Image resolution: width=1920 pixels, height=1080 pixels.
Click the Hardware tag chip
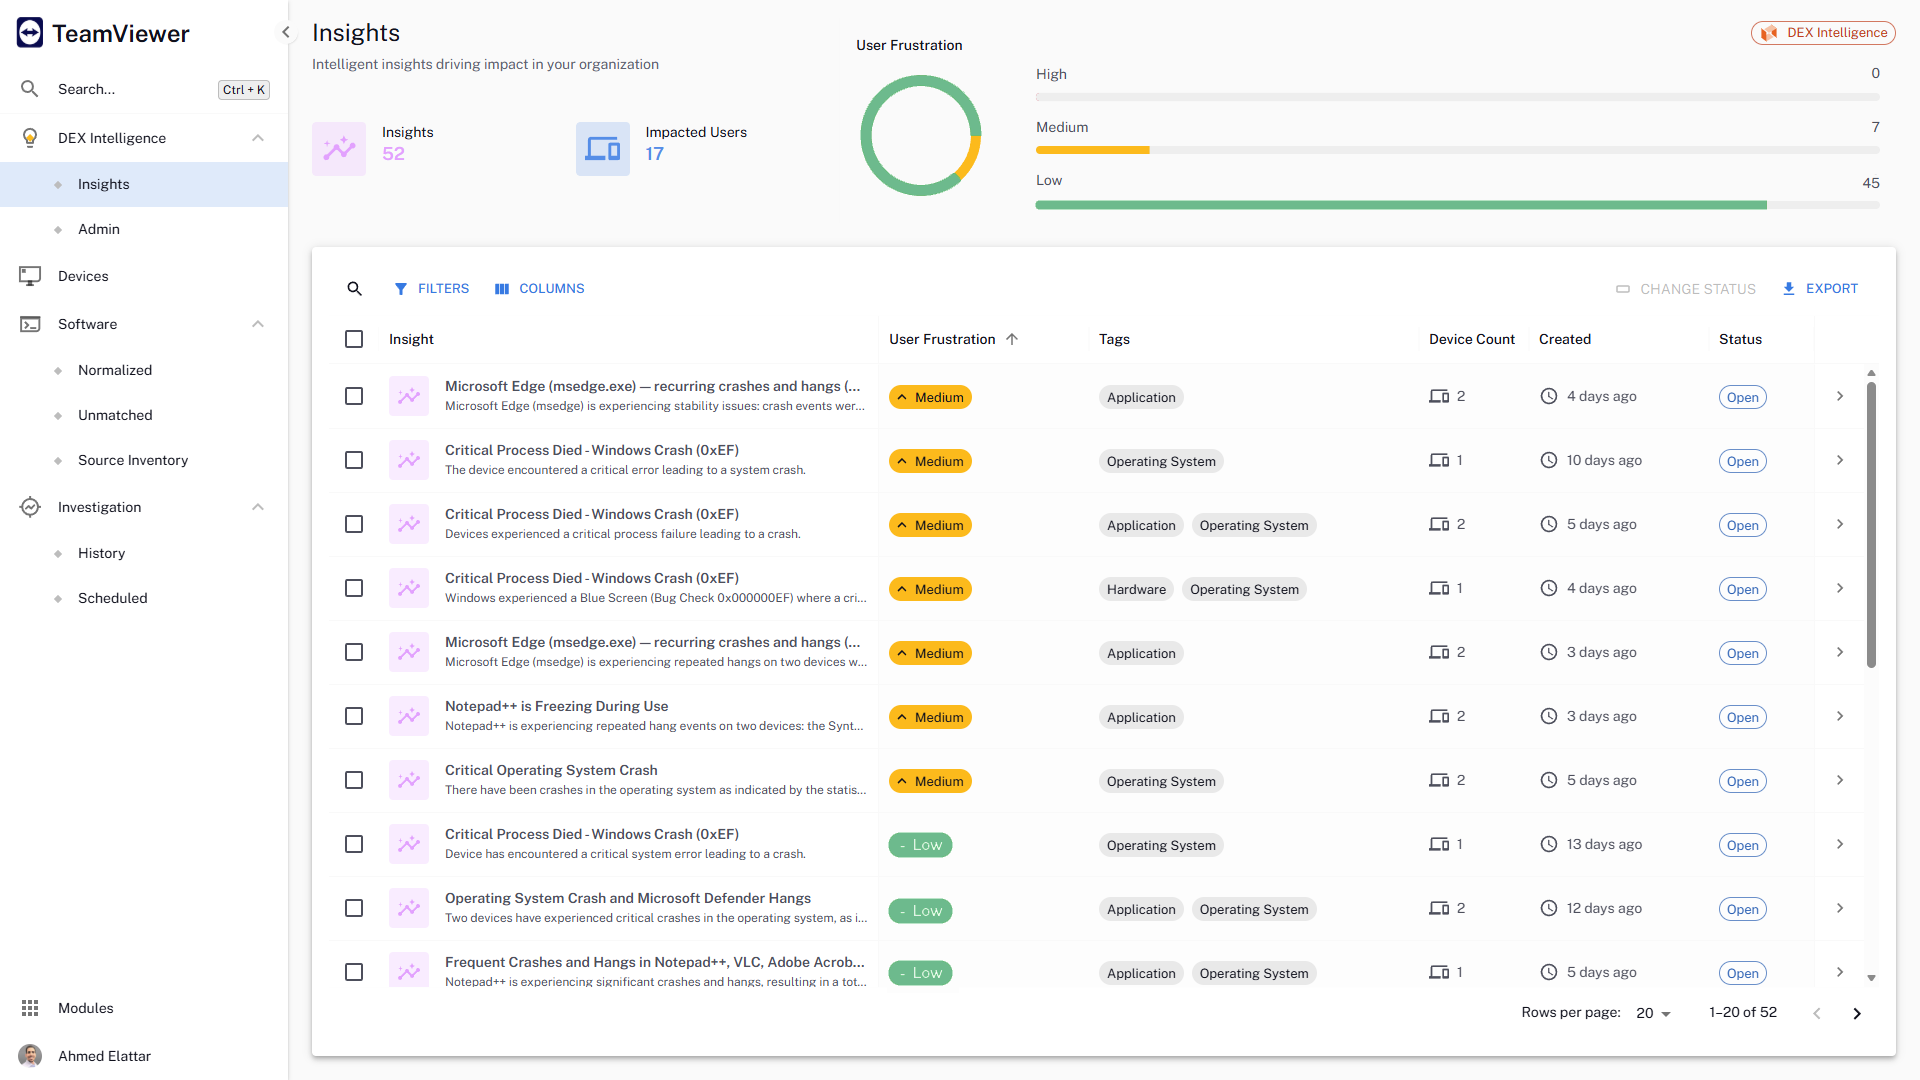point(1136,589)
